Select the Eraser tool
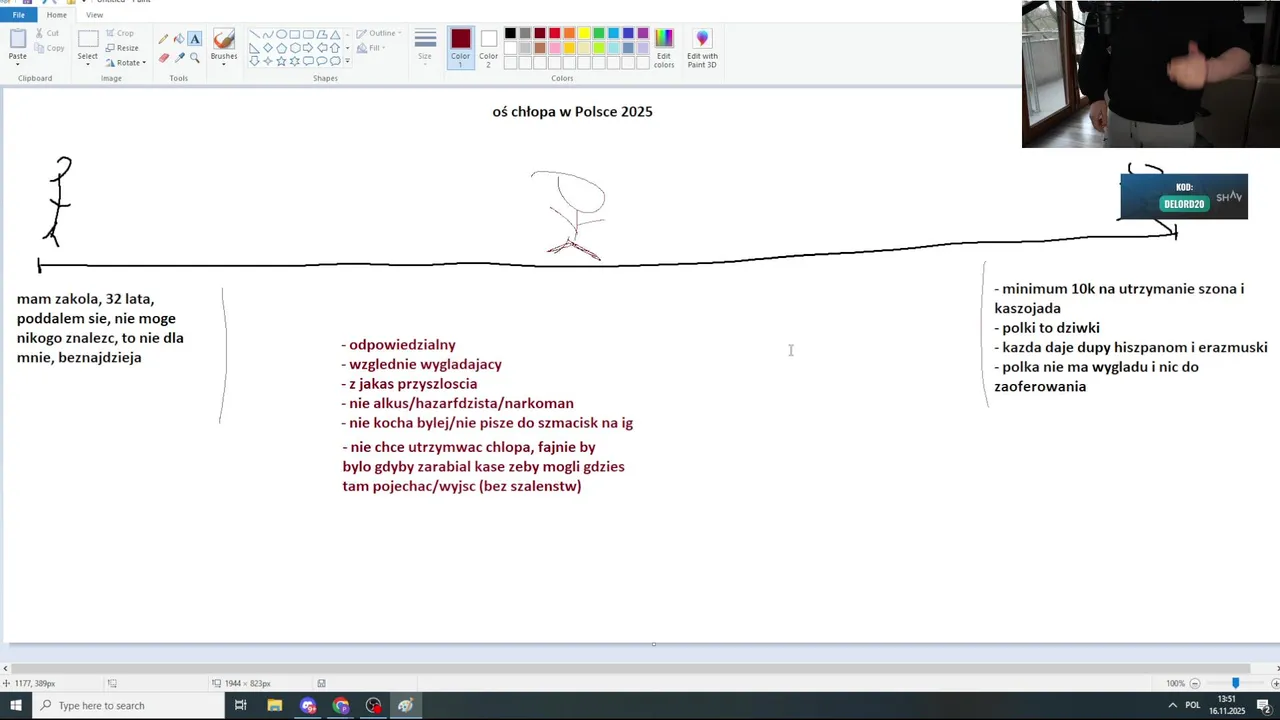 [x=163, y=57]
